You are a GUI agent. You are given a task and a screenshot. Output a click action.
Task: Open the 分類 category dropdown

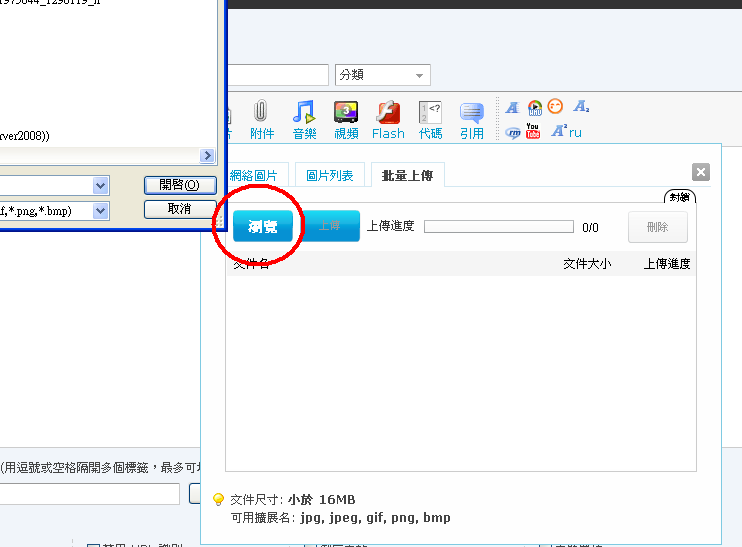pos(383,75)
